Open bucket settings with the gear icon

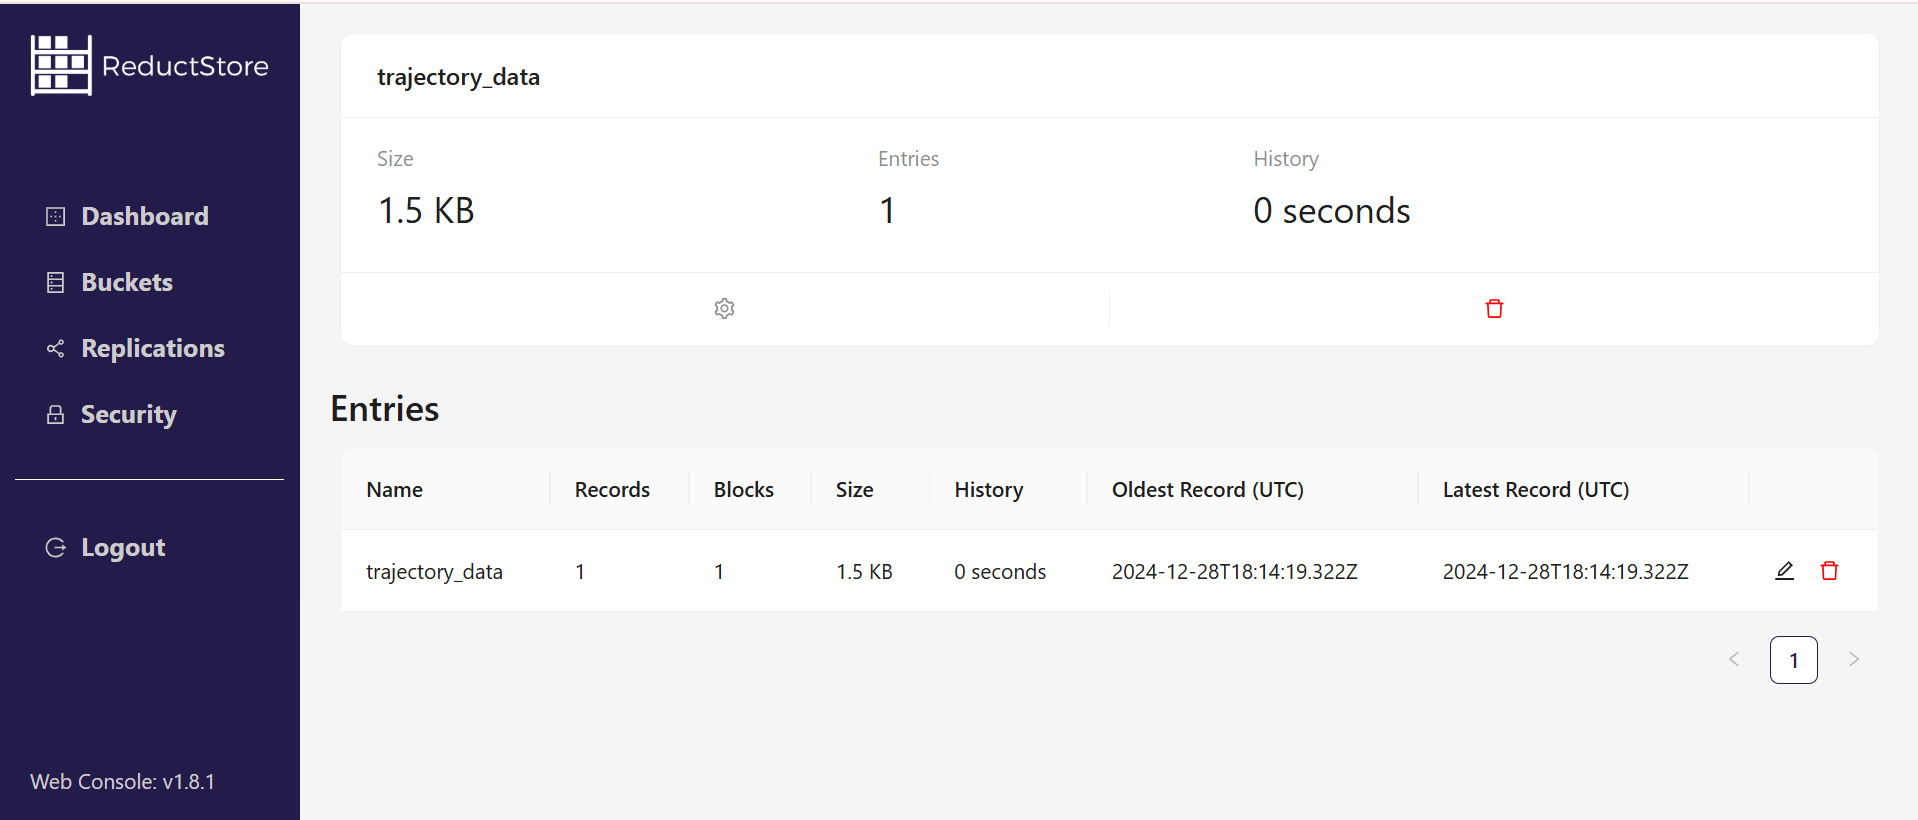[724, 309]
